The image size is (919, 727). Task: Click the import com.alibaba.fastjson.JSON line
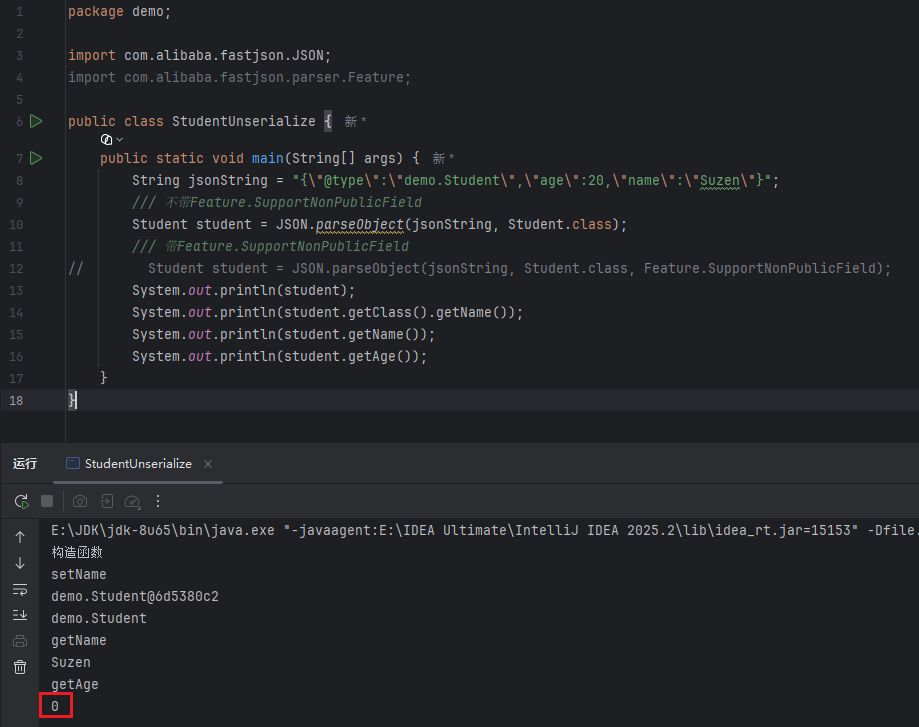pyautogui.click(x=199, y=56)
